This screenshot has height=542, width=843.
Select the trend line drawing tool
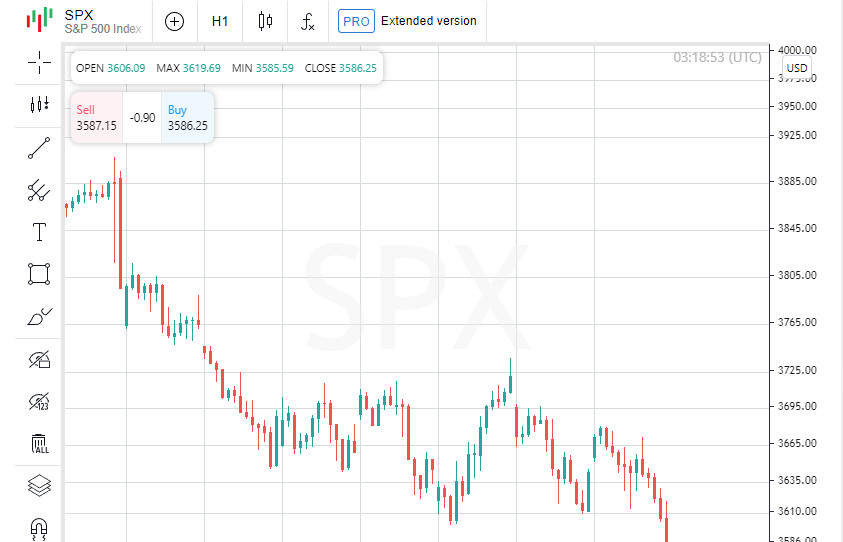[x=39, y=148]
